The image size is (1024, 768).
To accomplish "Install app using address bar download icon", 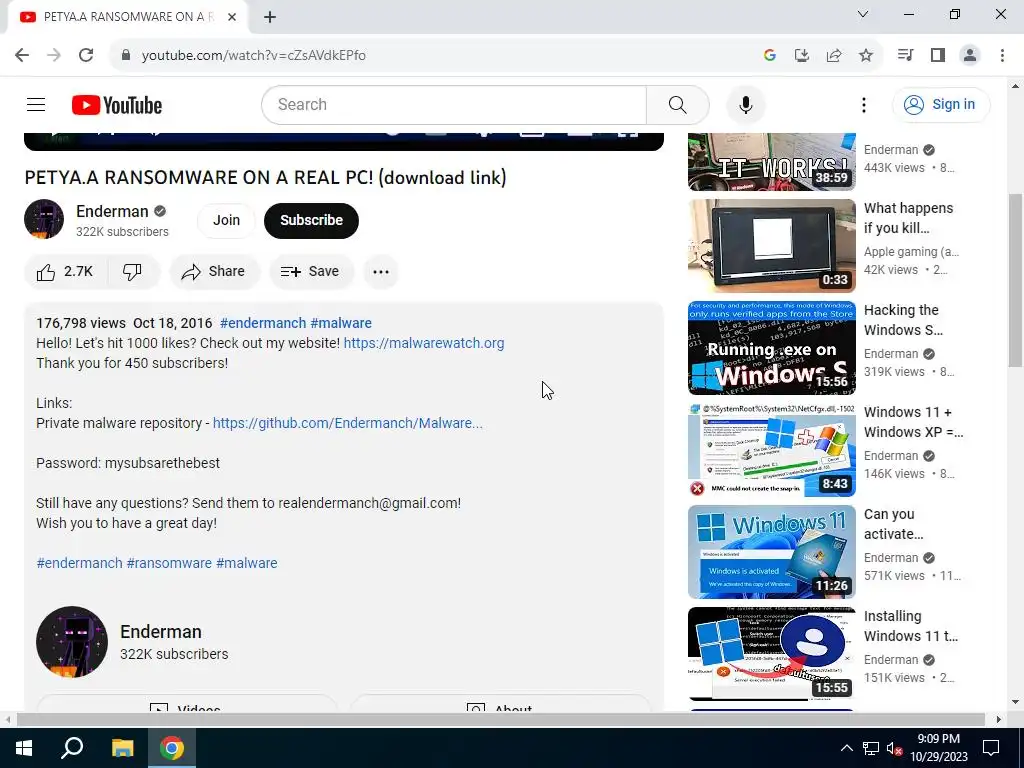I will [801, 56].
